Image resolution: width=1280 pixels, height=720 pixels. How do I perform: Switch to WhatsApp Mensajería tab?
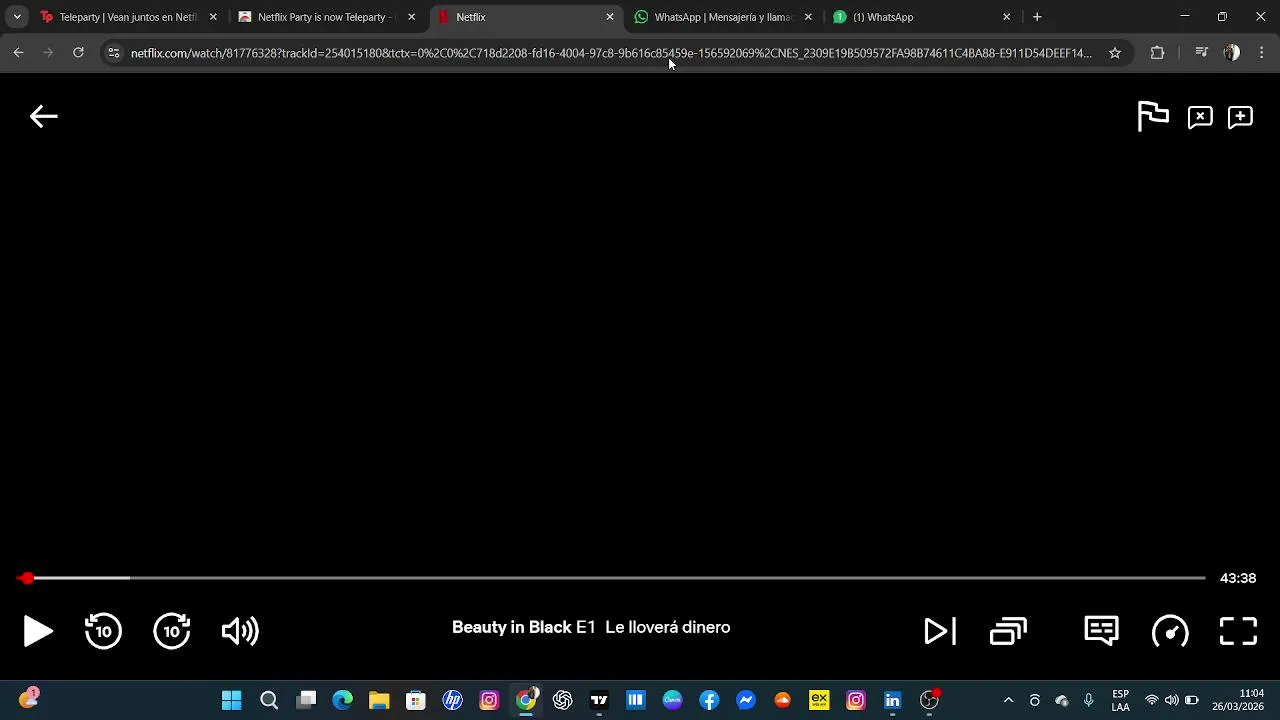pyautogui.click(x=723, y=17)
